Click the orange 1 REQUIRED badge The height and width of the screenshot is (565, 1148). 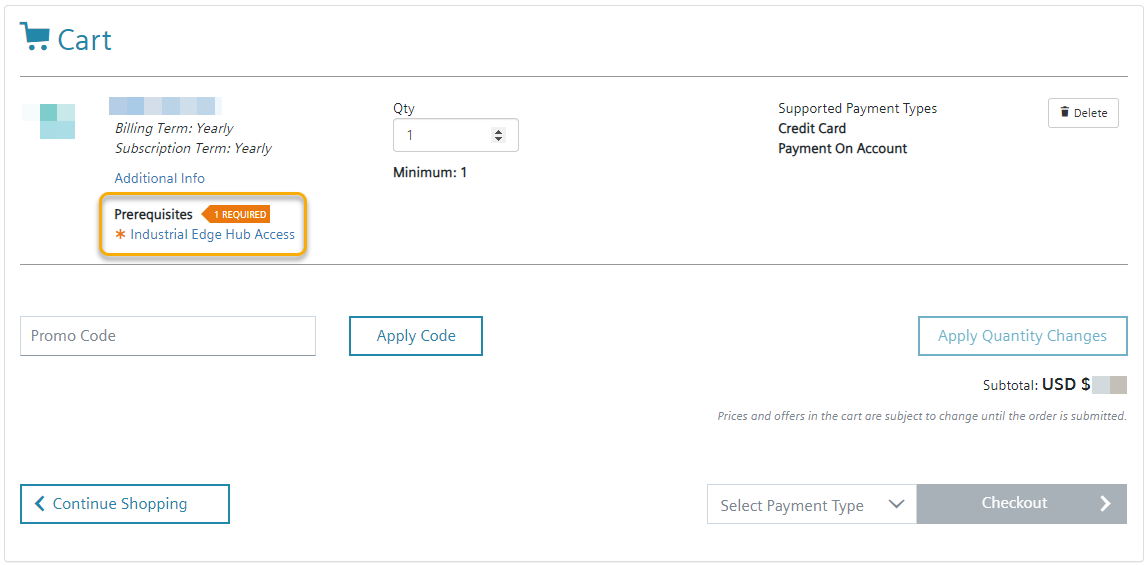tap(237, 214)
